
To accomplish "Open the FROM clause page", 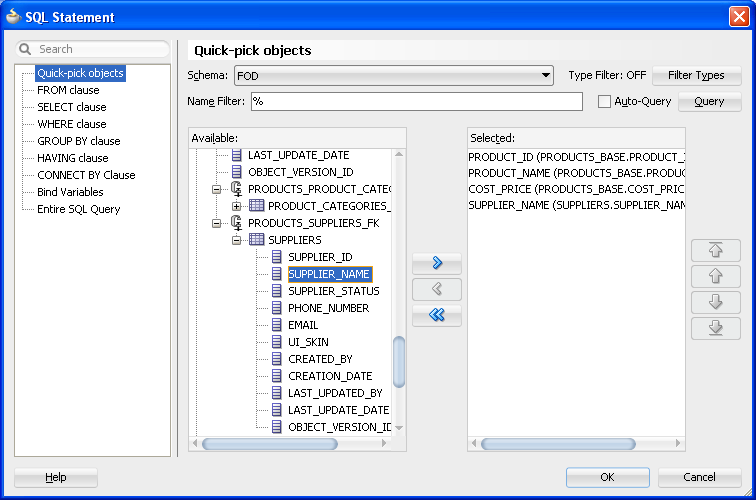I will click(x=68, y=90).
